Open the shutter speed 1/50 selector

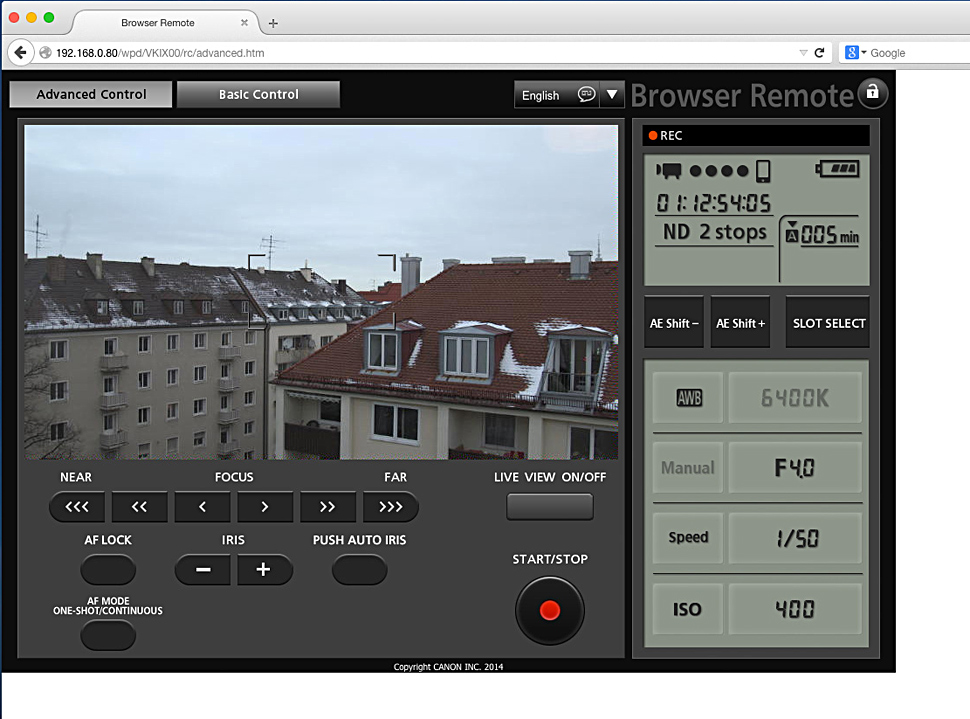pos(795,538)
